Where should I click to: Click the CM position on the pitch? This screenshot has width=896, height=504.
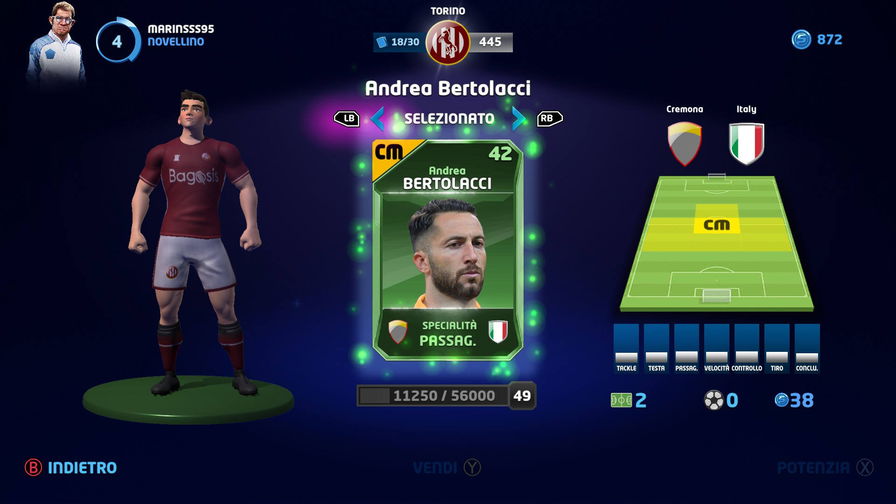coord(717,225)
